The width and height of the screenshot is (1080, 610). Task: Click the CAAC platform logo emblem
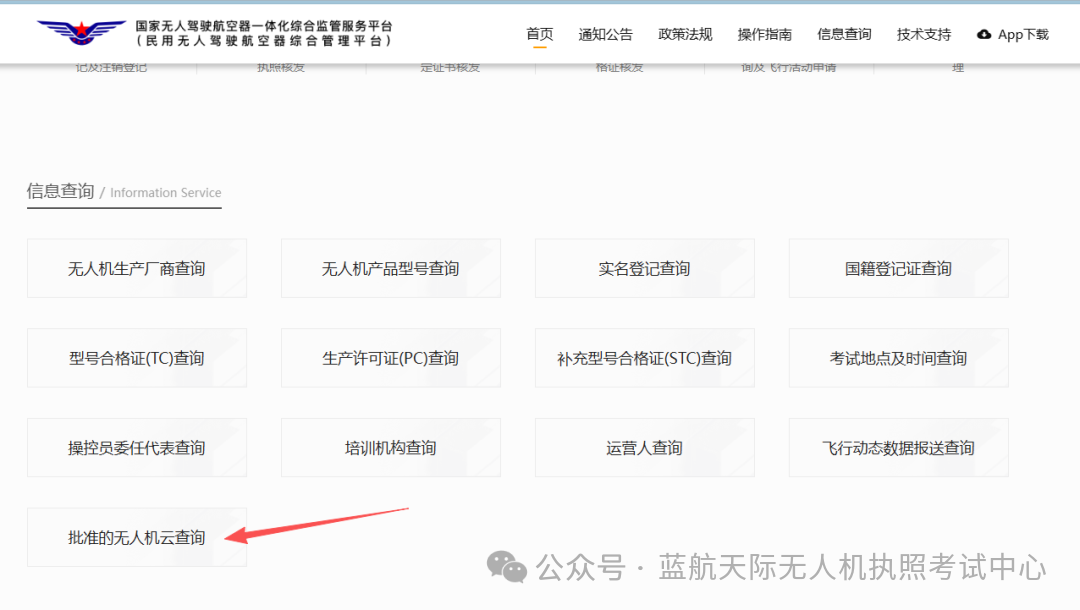pyautogui.click(x=81, y=33)
